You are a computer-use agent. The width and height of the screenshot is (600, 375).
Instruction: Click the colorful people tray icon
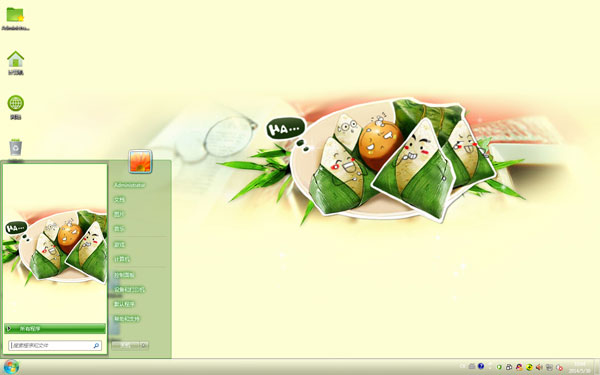(519, 367)
